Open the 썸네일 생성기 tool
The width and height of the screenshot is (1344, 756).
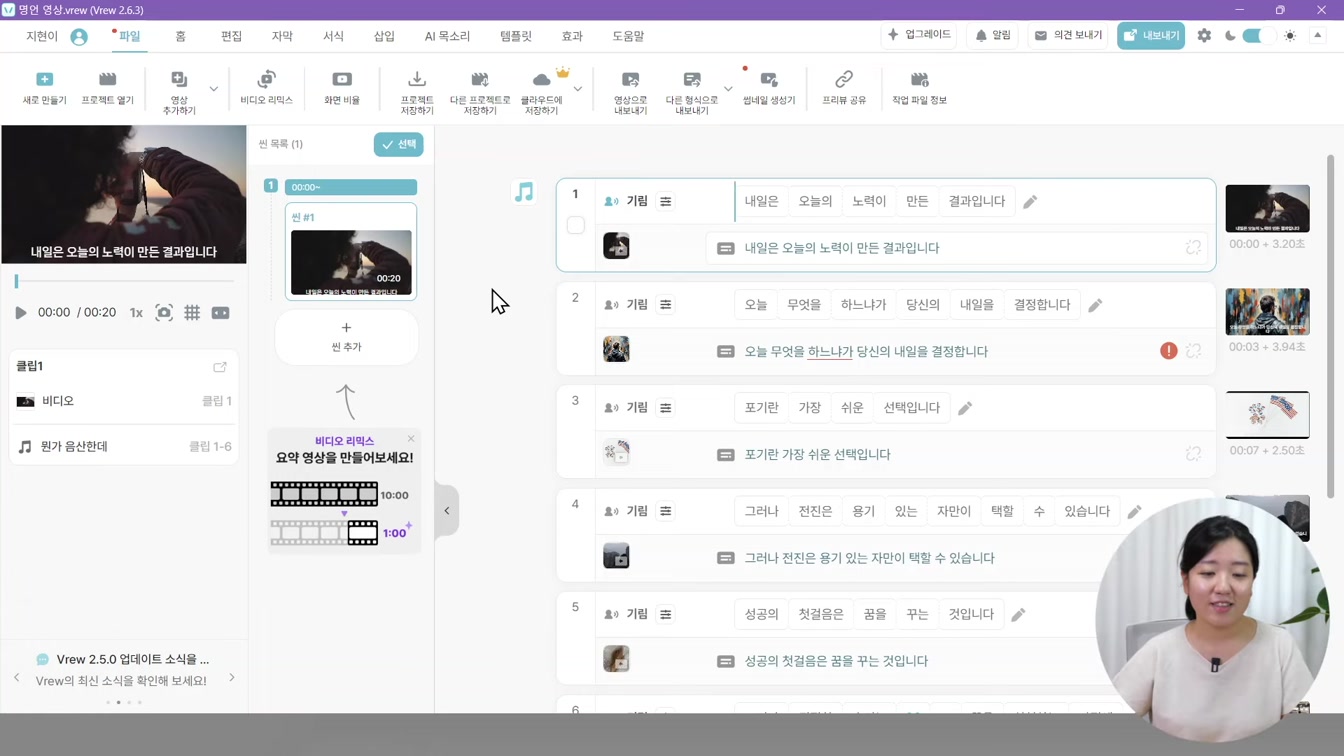click(769, 88)
